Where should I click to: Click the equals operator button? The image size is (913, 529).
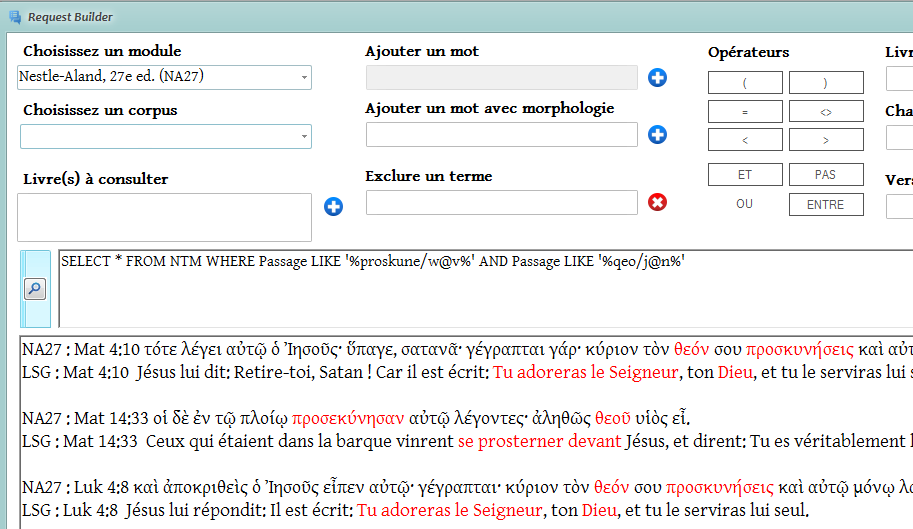click(x=745, y=112)
